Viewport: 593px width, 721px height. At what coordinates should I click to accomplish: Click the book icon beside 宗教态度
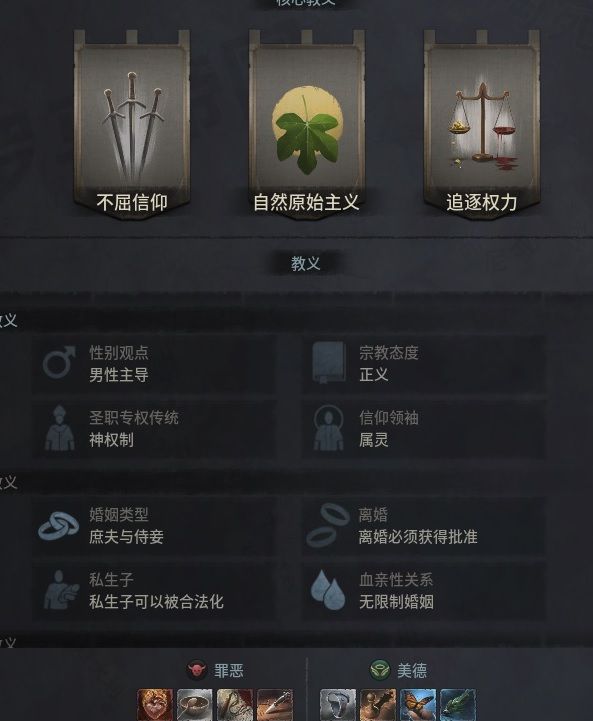(328, 362)
